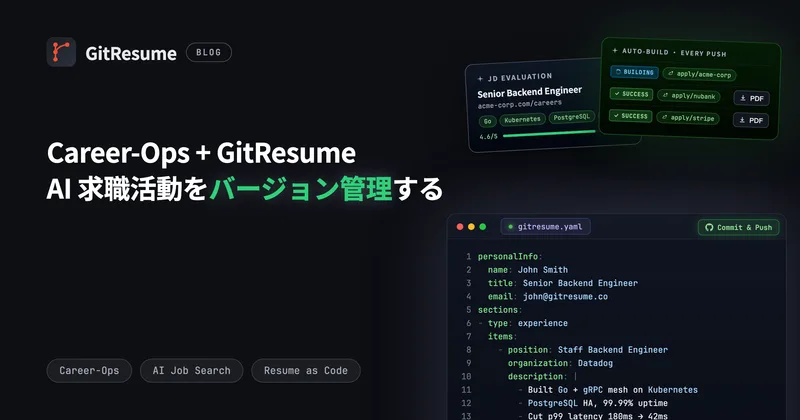The image size is (800, 420).
Task: Click type: experience on line 6
Action: point(528,323)
